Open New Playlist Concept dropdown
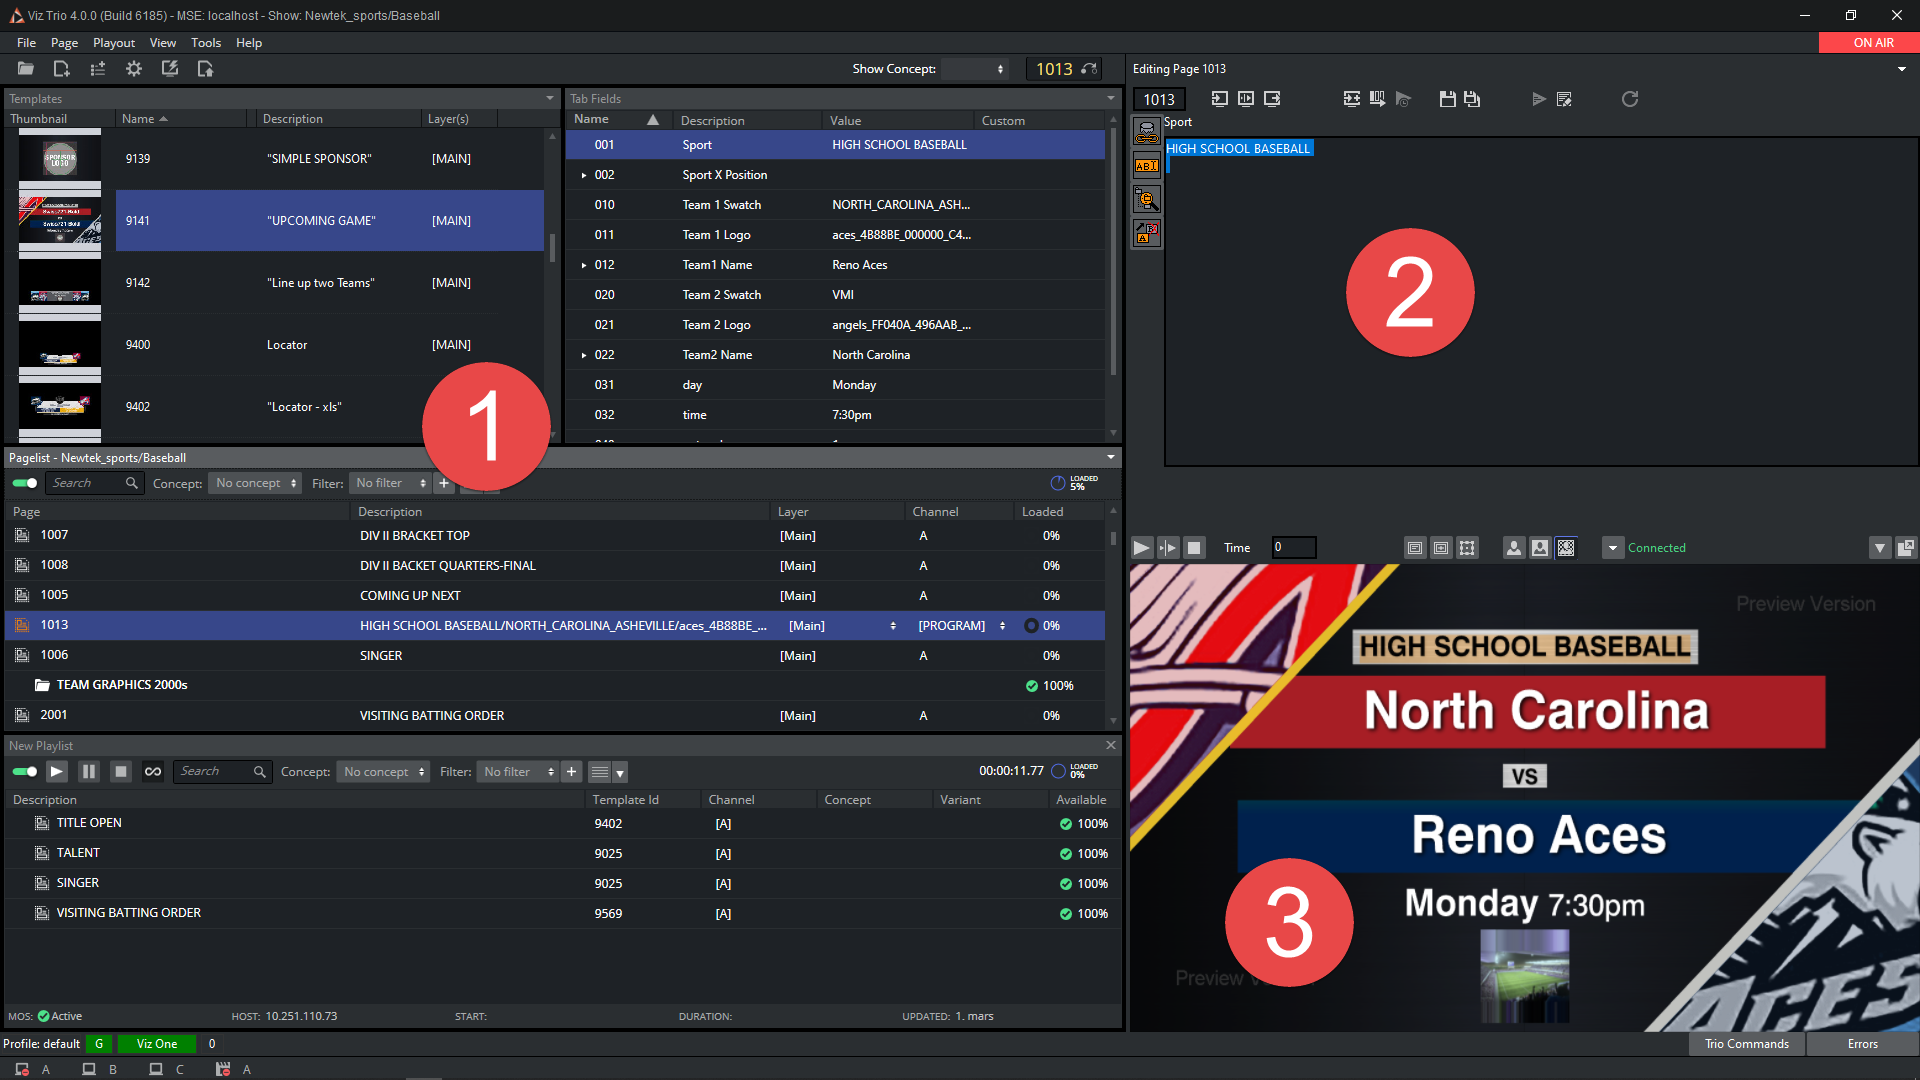Image resolution: width=1920 pixels, height=1080 pixels. pyautogui.click(x=384, y=772)
